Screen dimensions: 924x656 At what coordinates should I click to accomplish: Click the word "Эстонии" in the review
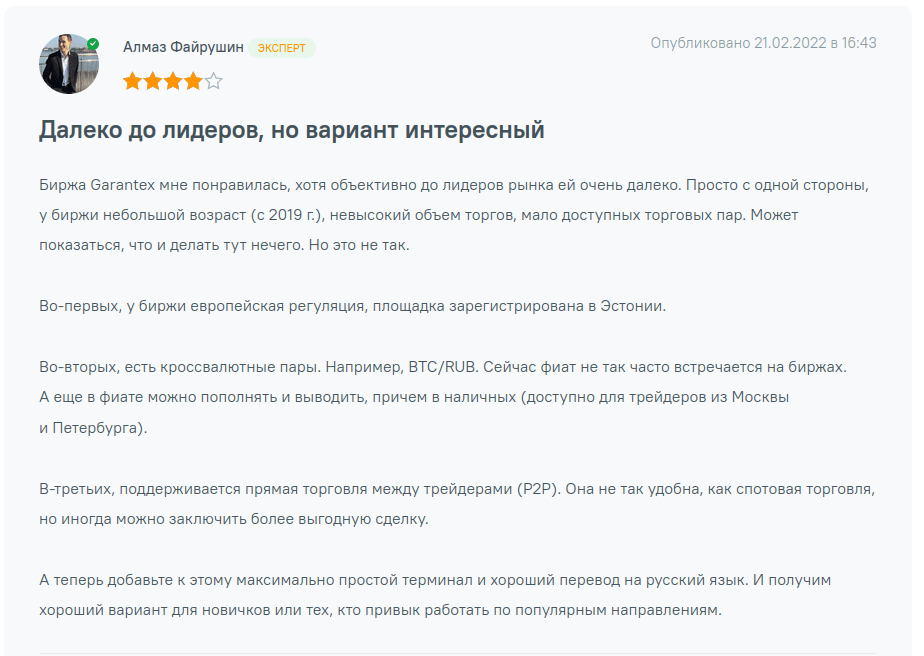point(634,306)
